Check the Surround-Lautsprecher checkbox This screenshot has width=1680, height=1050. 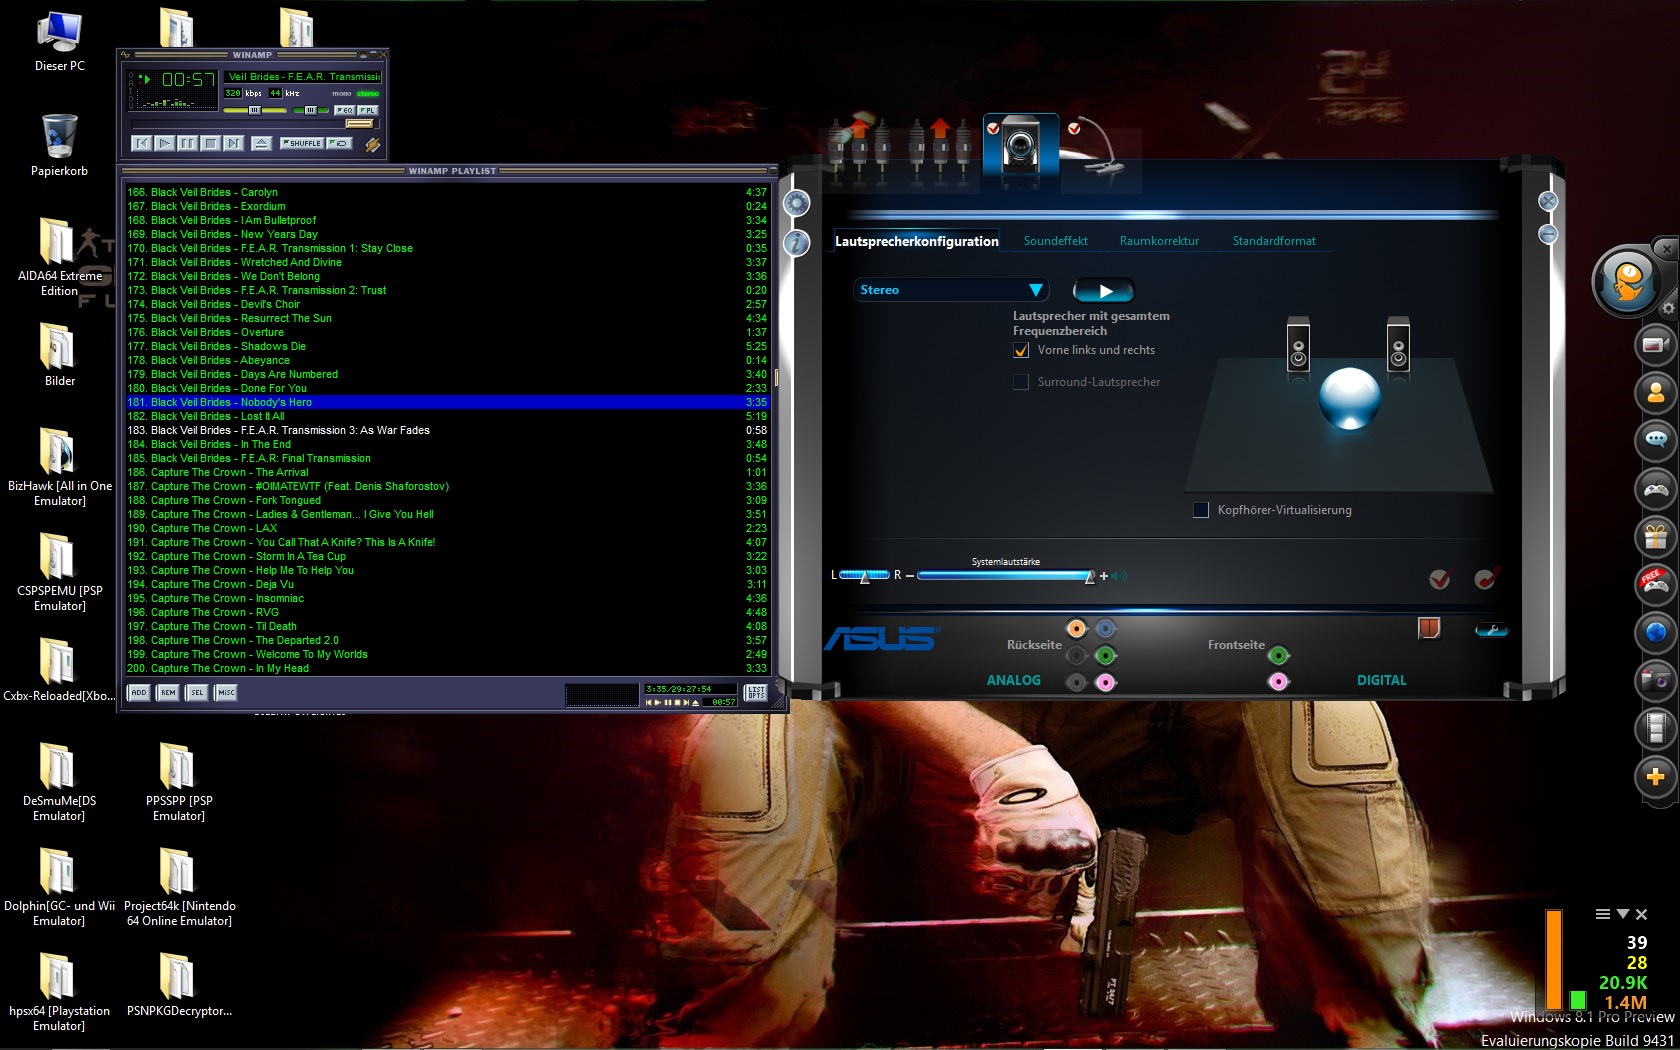1021,382
